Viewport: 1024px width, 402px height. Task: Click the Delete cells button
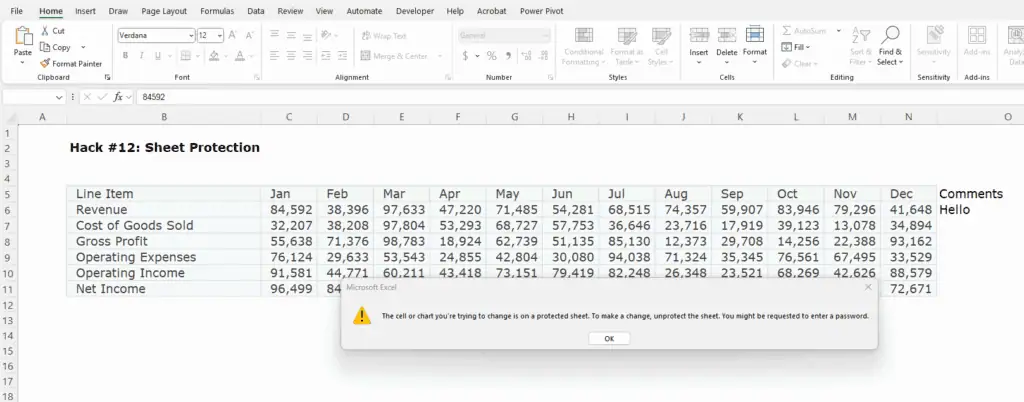coord(727,46)
